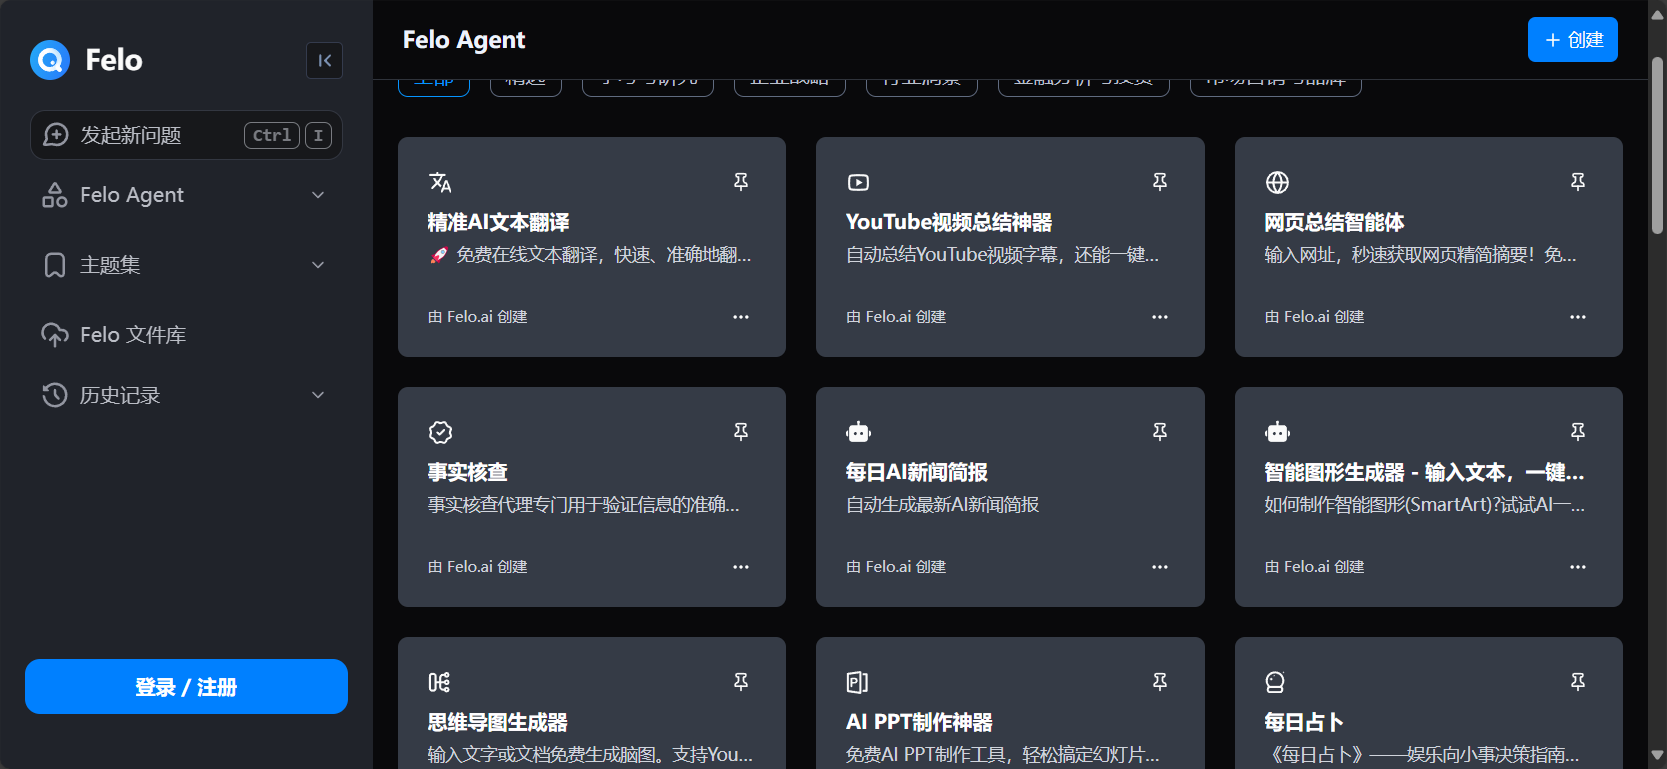Open more options on 网页总结智能体 card
This screenshot has height=769, width=1667.
click(x=1578, y=317)
